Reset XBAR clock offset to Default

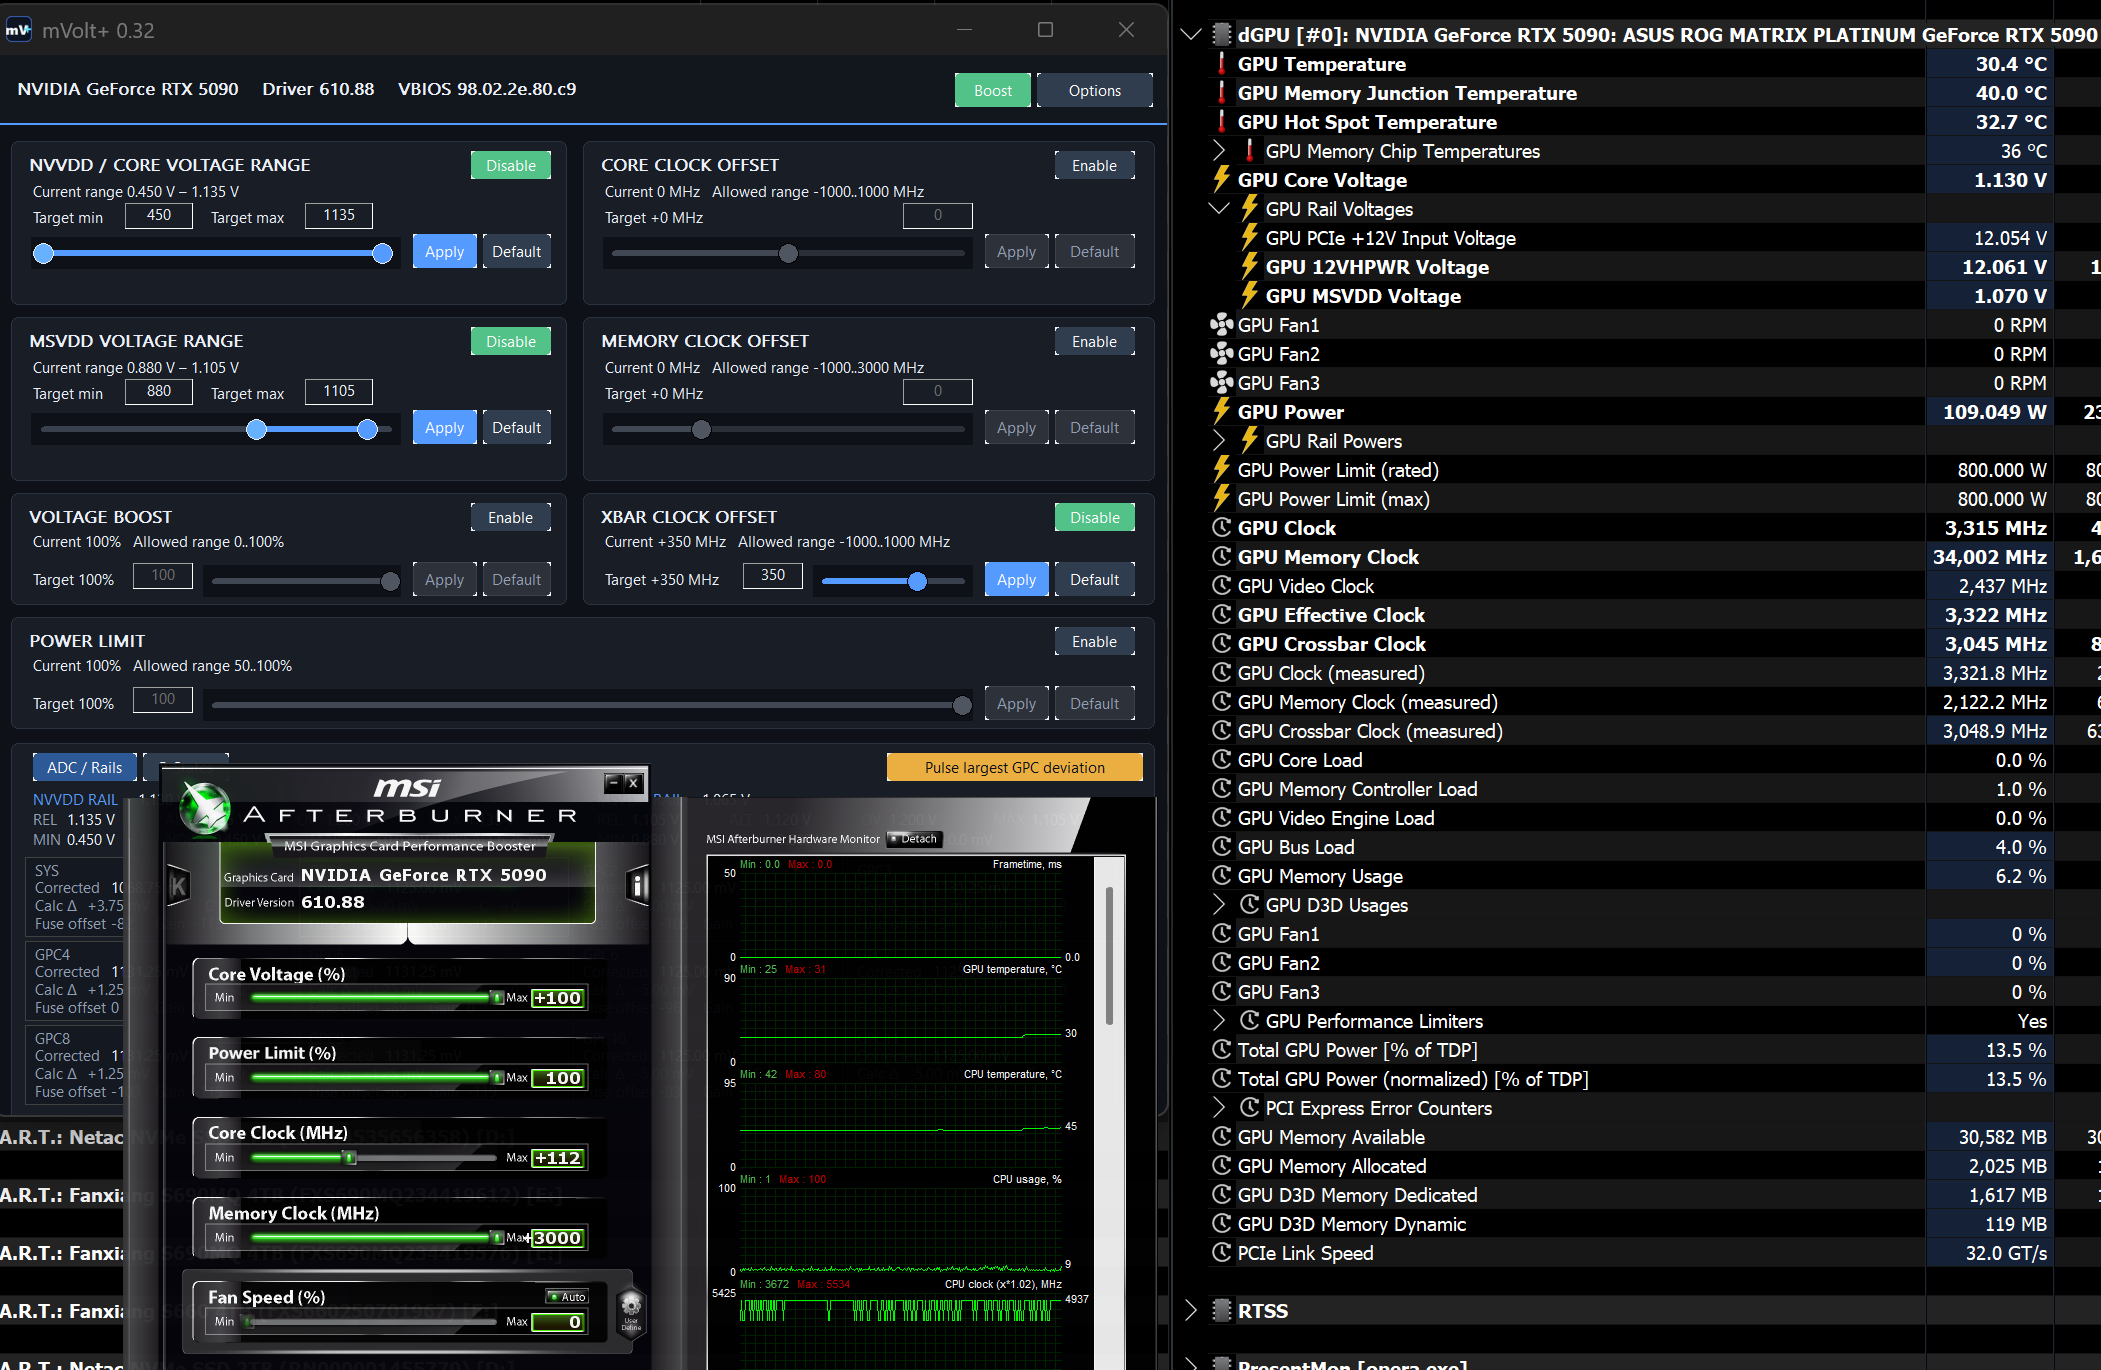pyautogui.click(x=1095, y=580)
